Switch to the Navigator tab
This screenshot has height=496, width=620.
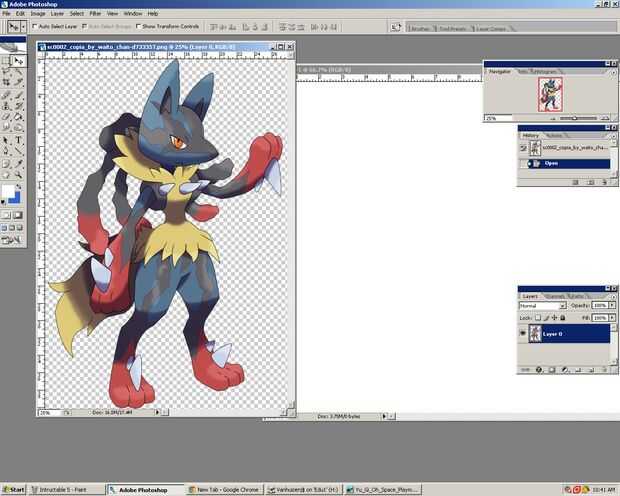pyautogui.click(x=499, y=72)
